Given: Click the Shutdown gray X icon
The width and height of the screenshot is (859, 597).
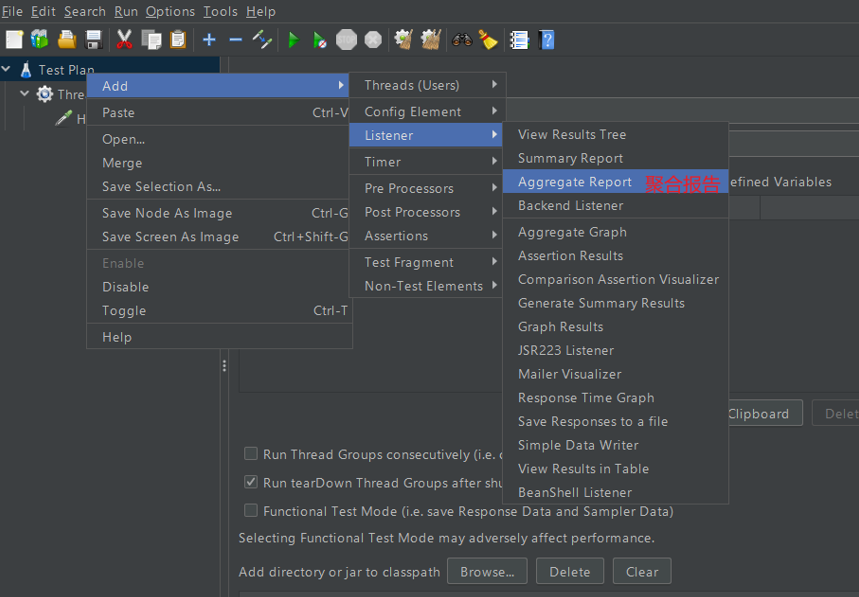Looking at the screenshot, I should [373, 40].
